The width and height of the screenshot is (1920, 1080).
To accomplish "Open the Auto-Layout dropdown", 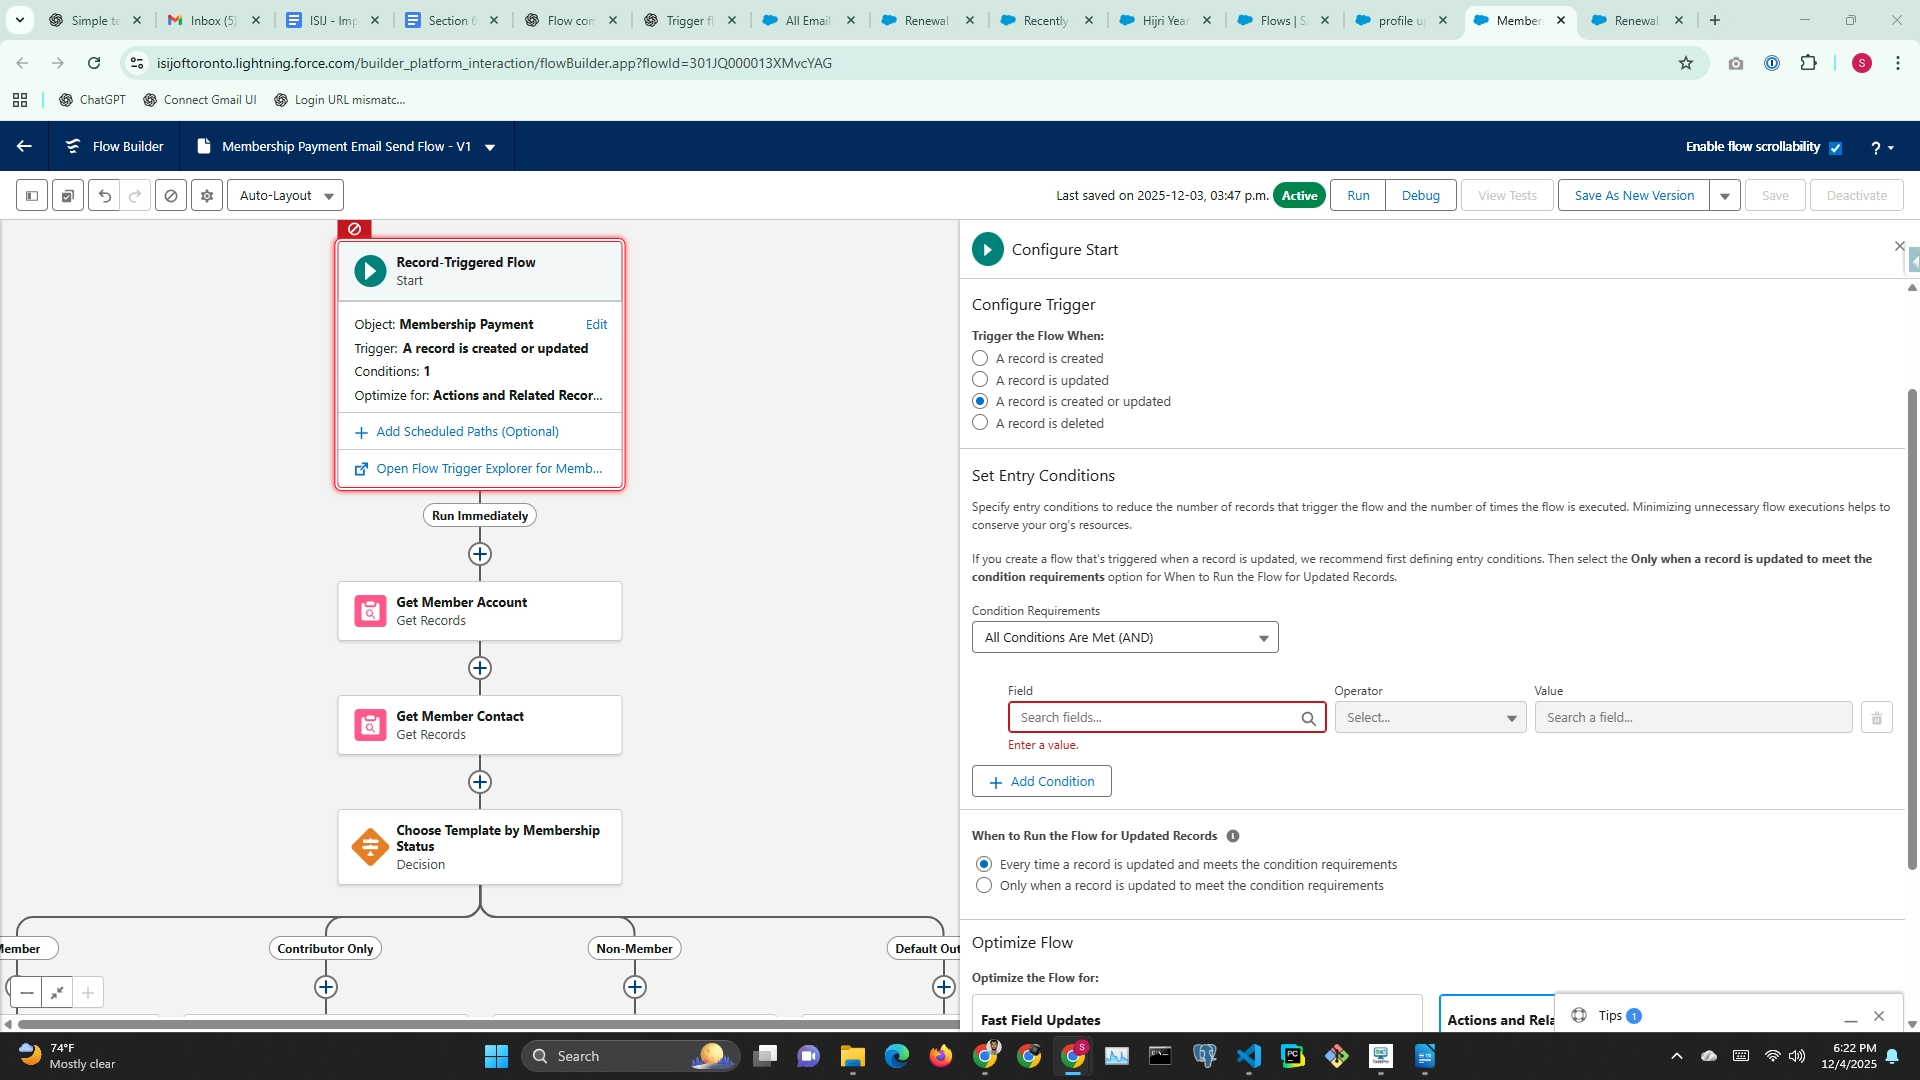I will pyautogui.click(x=286, y=196).
